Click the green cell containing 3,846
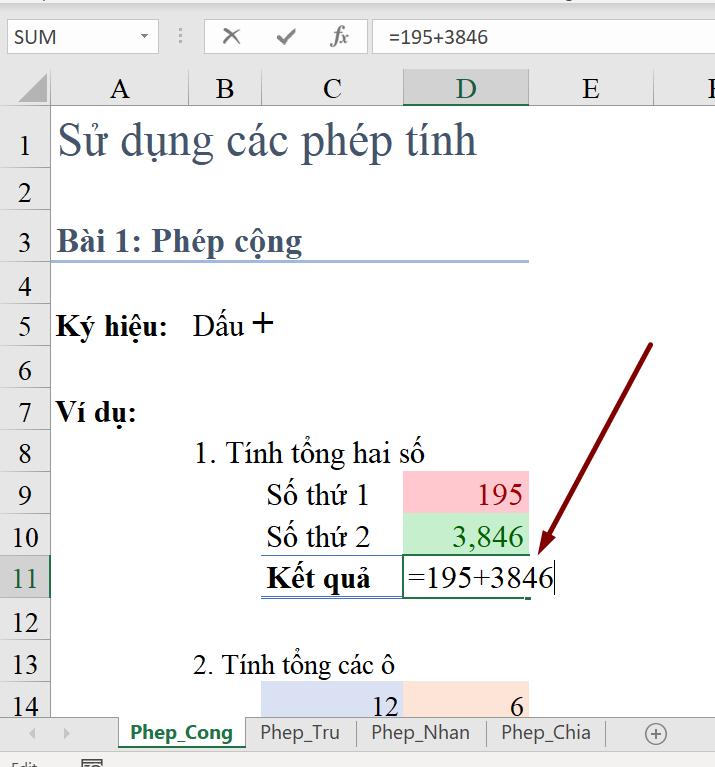715x767 pixels. coord(466,535)
